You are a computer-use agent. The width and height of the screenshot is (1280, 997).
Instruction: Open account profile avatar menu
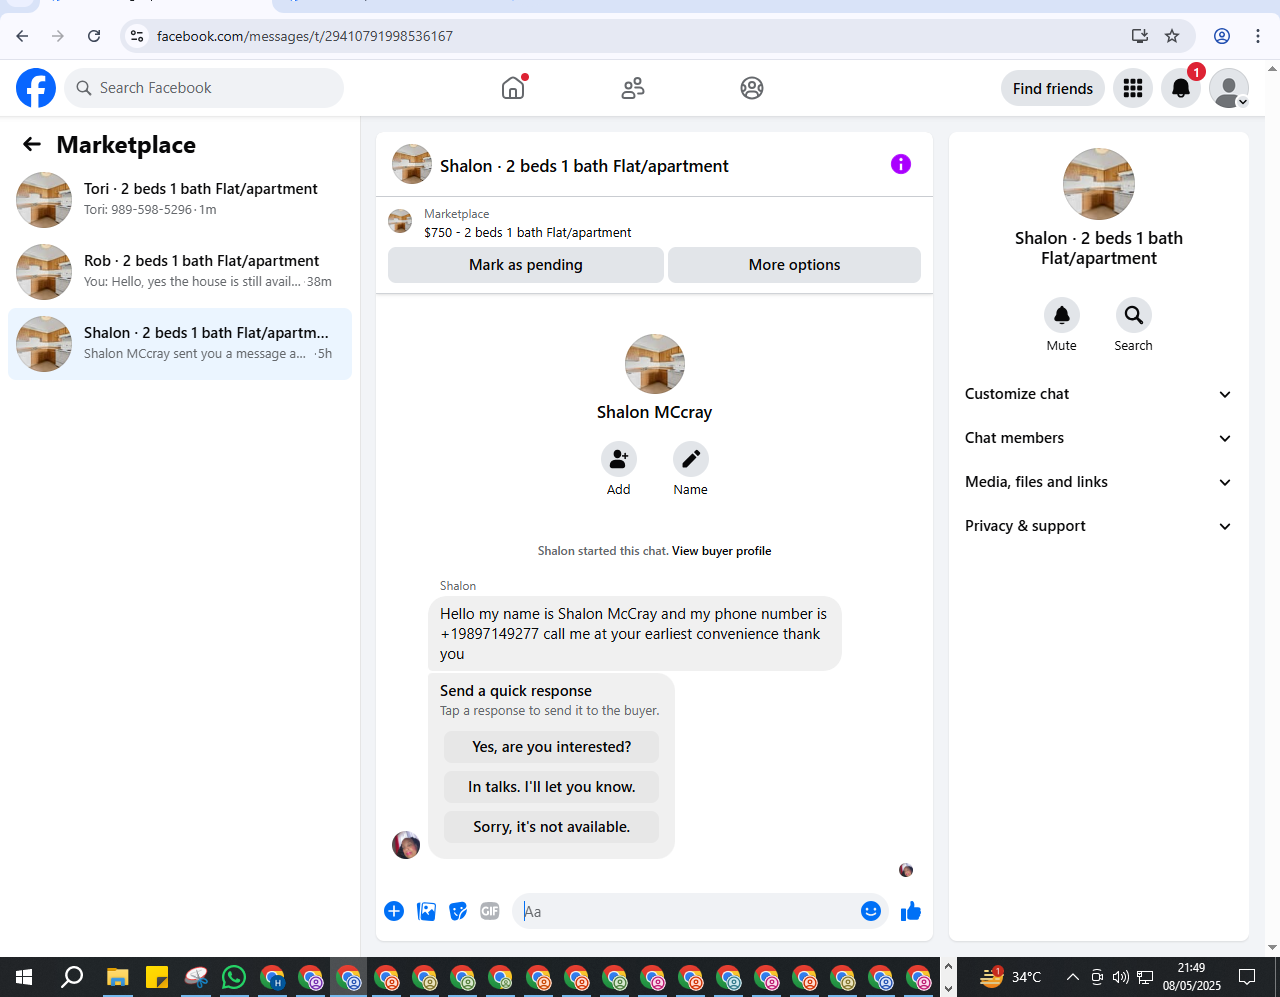1229,88
